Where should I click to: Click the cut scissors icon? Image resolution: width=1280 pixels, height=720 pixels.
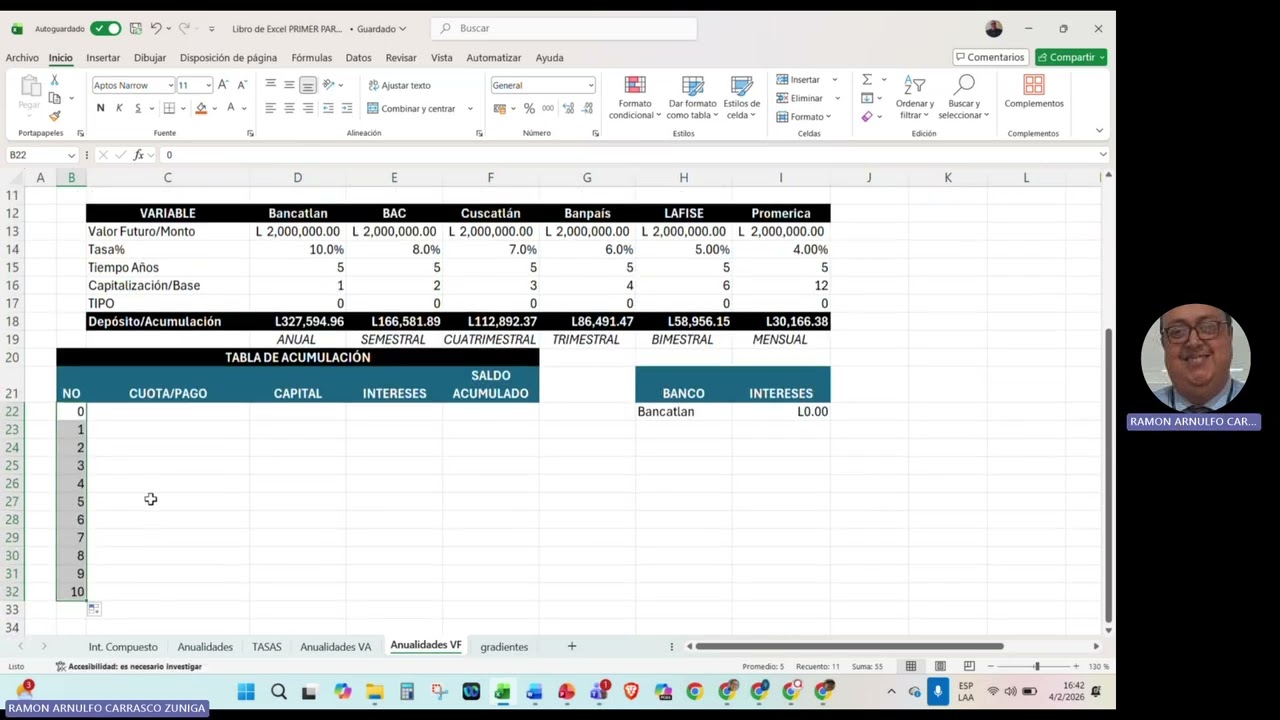[55, 80]
